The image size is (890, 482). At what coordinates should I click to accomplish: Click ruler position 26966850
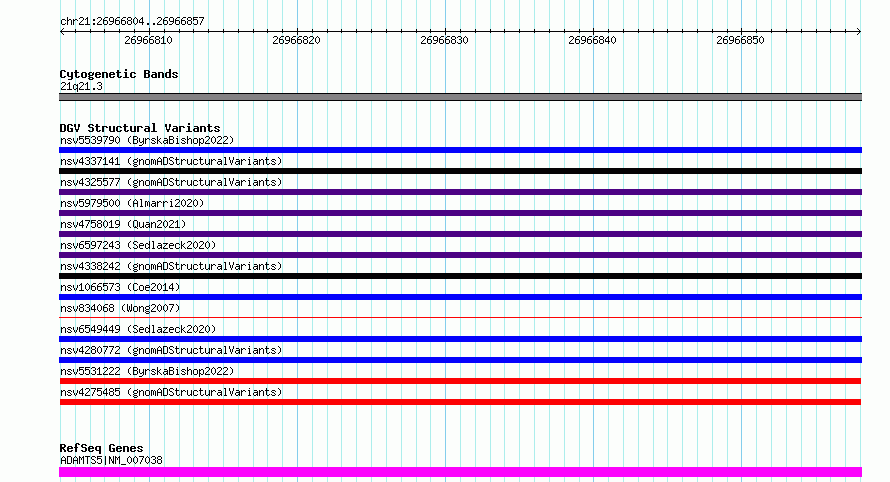pos(740,40)
